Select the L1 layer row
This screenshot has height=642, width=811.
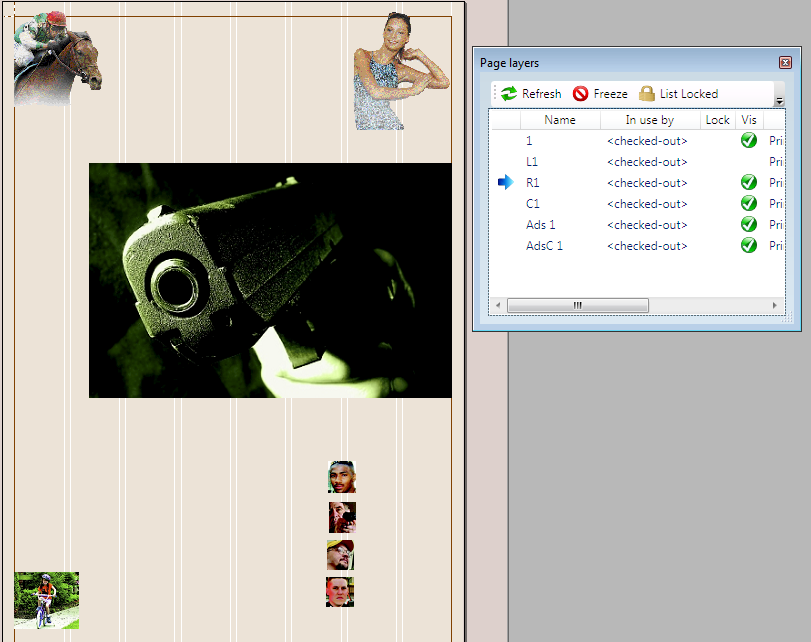point(637,161)
